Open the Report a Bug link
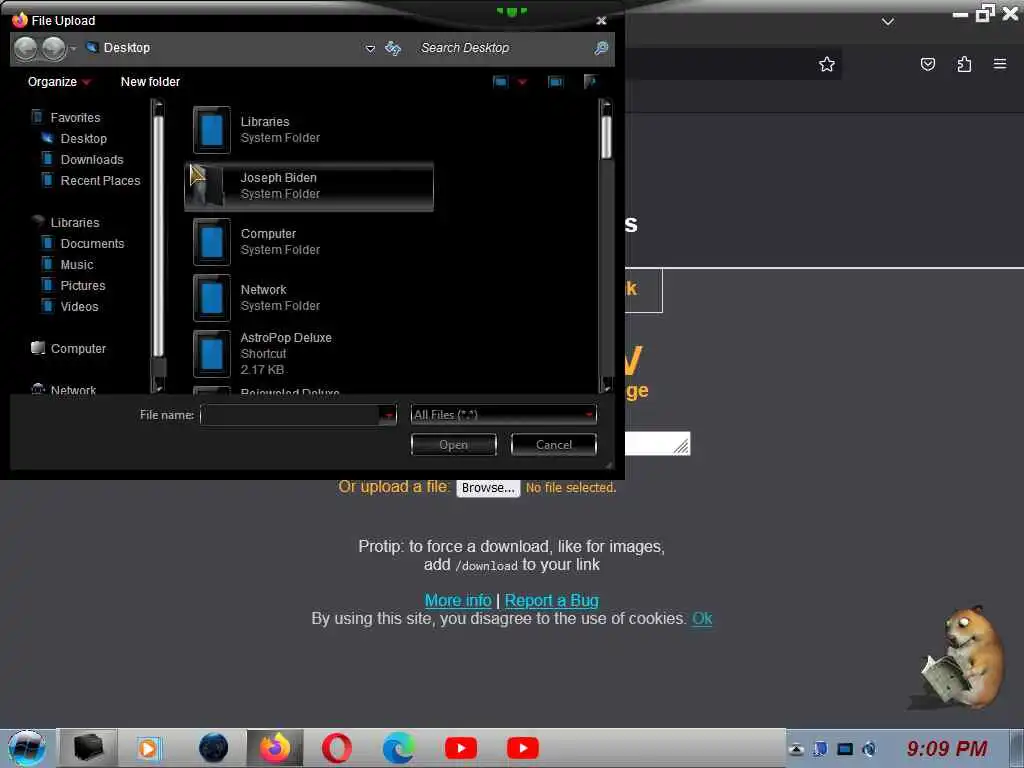The width and height of the screenshot is (1024, 768). [552, 600]
